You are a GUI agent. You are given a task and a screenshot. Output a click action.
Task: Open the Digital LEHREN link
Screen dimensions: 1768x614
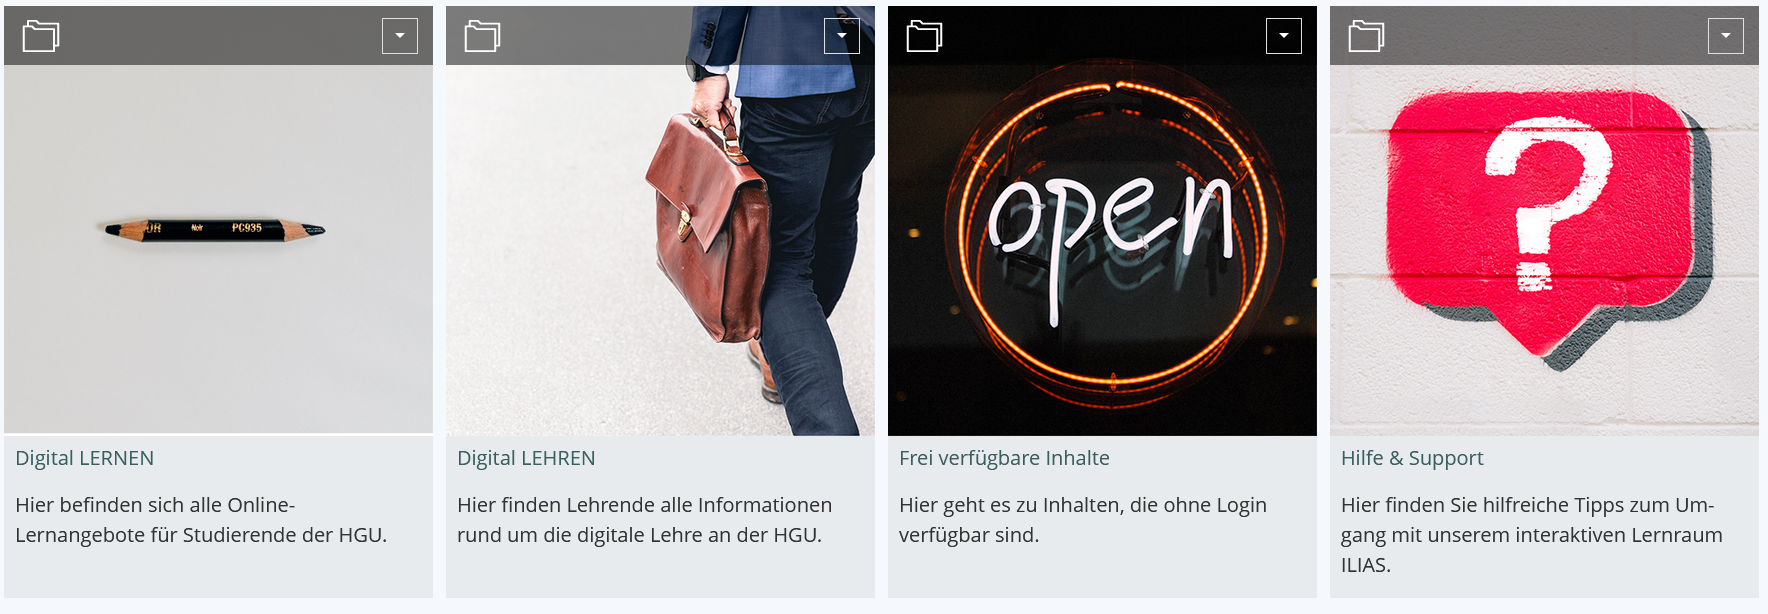526,458
